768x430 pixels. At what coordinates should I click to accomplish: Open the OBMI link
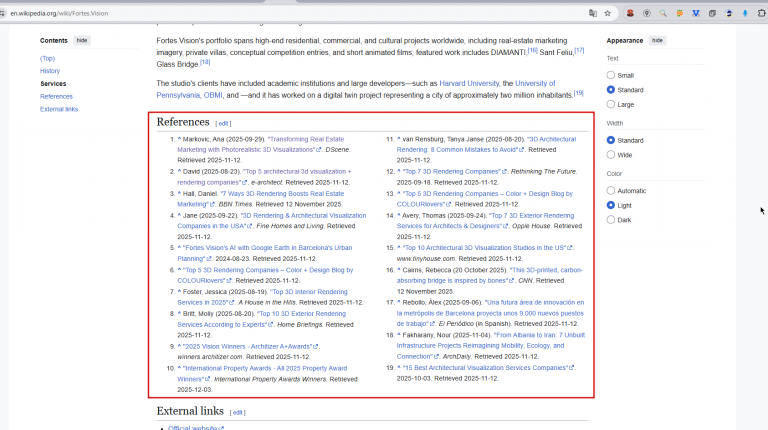click(x=213, y=96)
